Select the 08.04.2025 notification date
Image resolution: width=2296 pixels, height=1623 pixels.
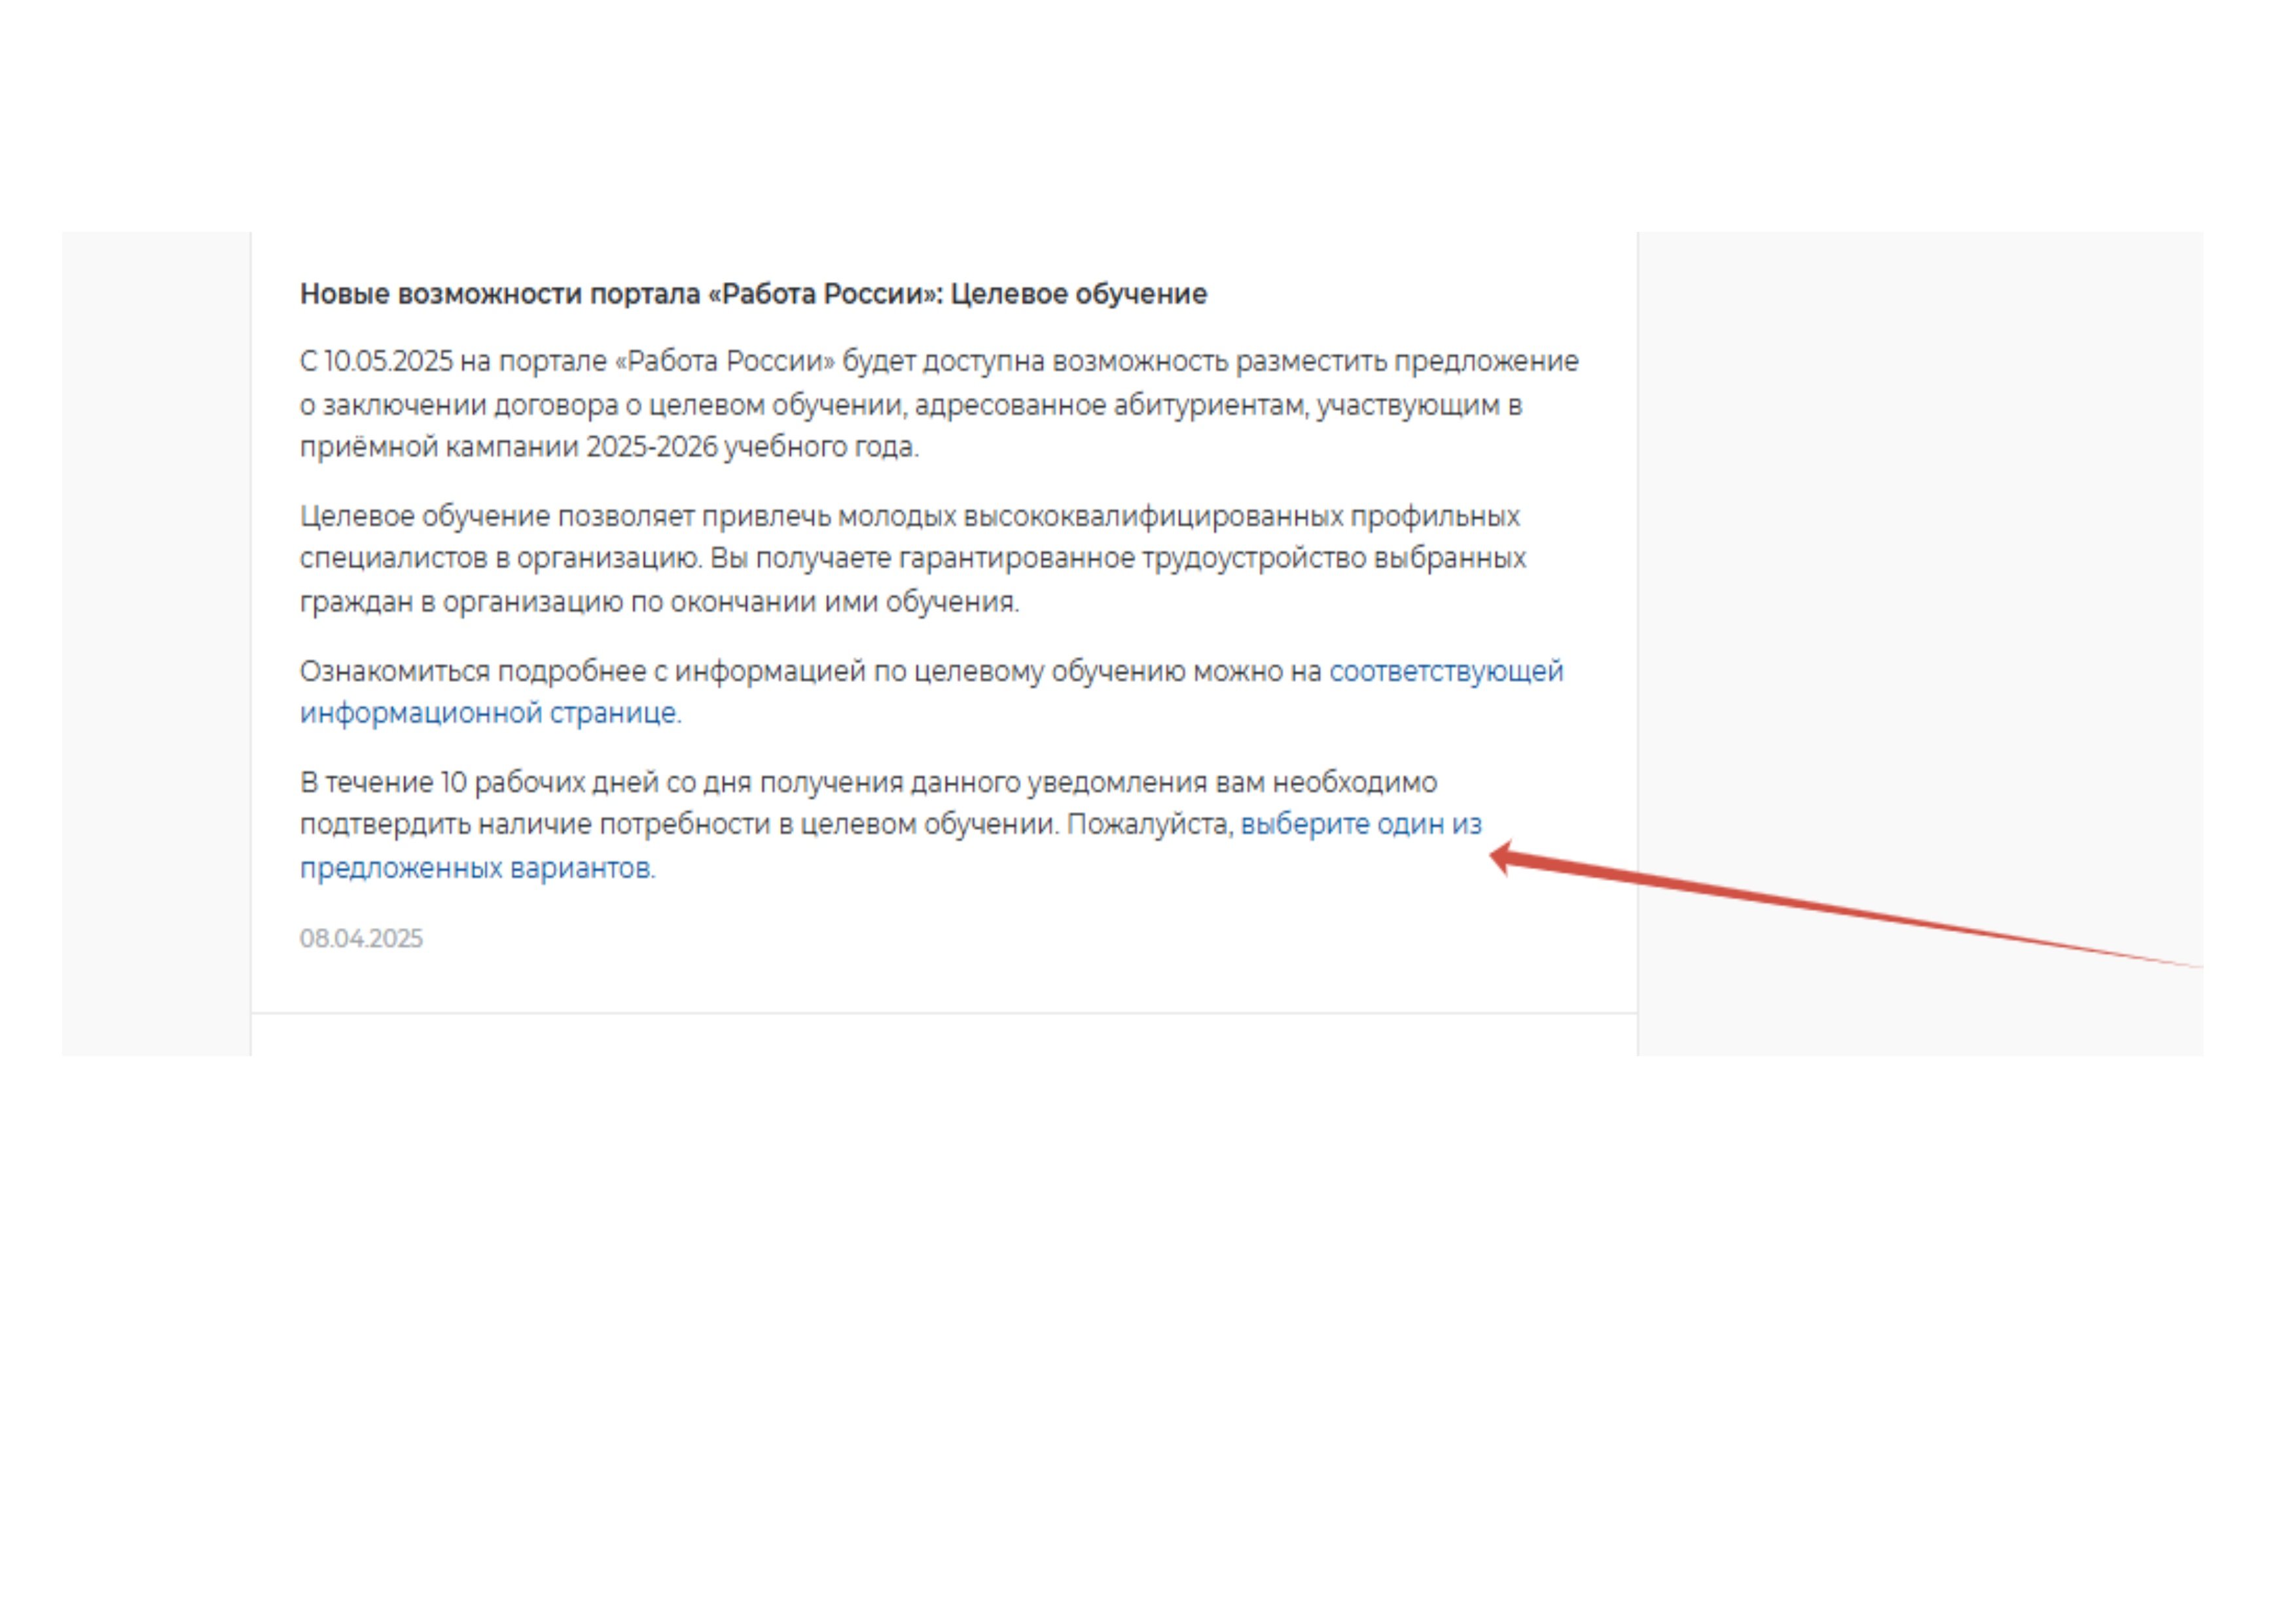[x=361, y=939]
